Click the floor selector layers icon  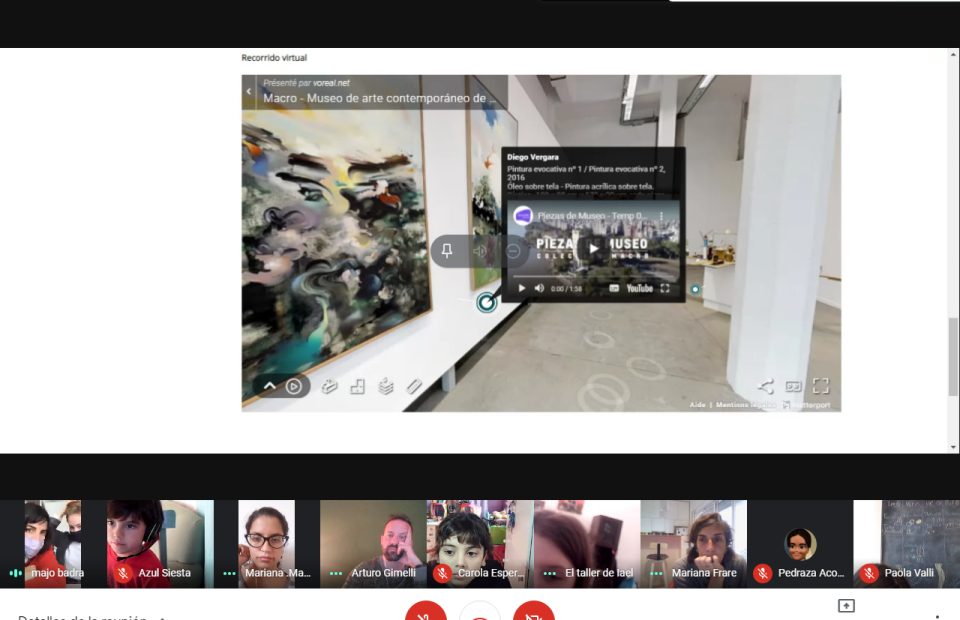pyautogui.click(x=386, y=386)
